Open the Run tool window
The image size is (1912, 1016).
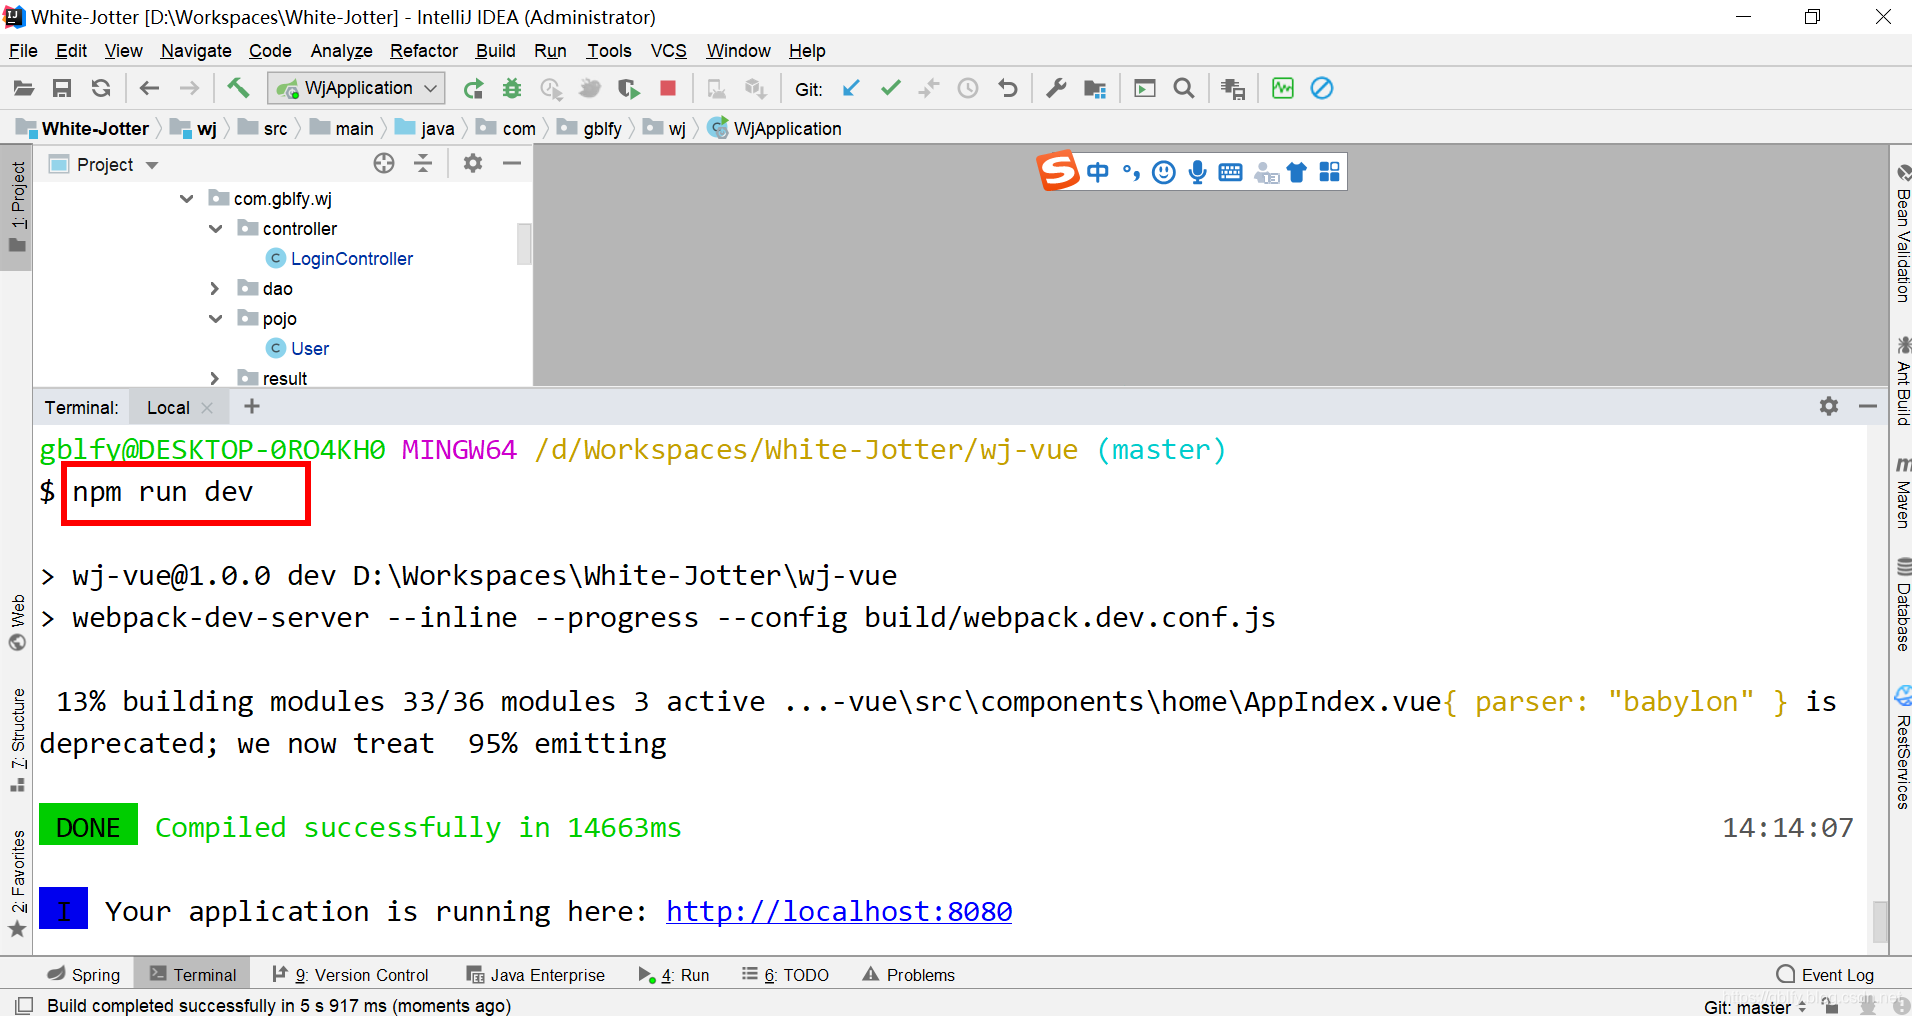(674, 975)
